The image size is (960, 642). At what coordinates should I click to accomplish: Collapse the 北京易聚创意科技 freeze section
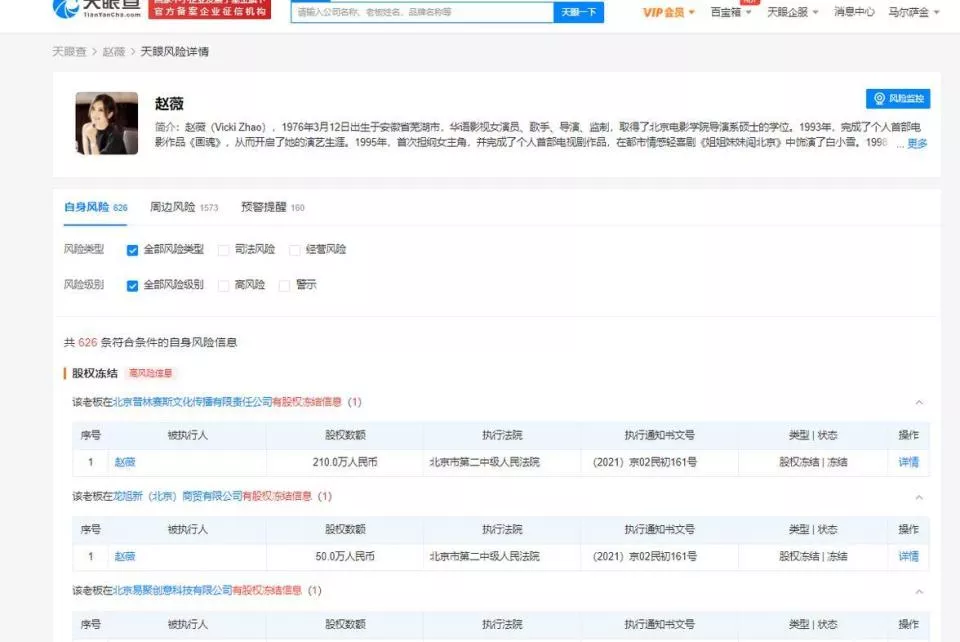point(919,592)
